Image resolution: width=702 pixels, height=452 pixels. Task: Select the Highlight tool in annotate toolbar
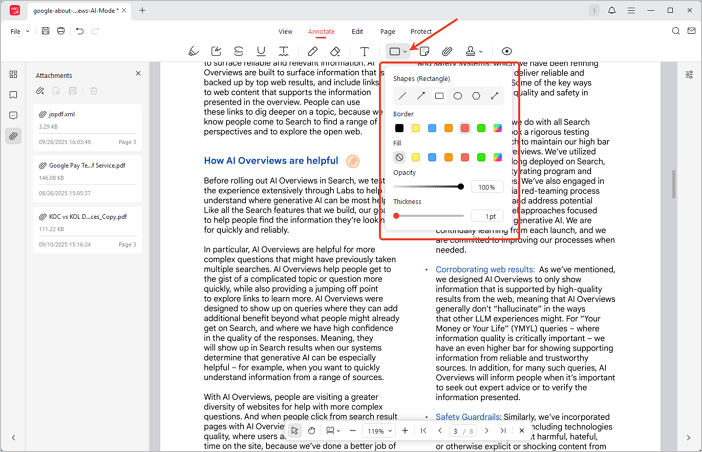coord(193,51)
